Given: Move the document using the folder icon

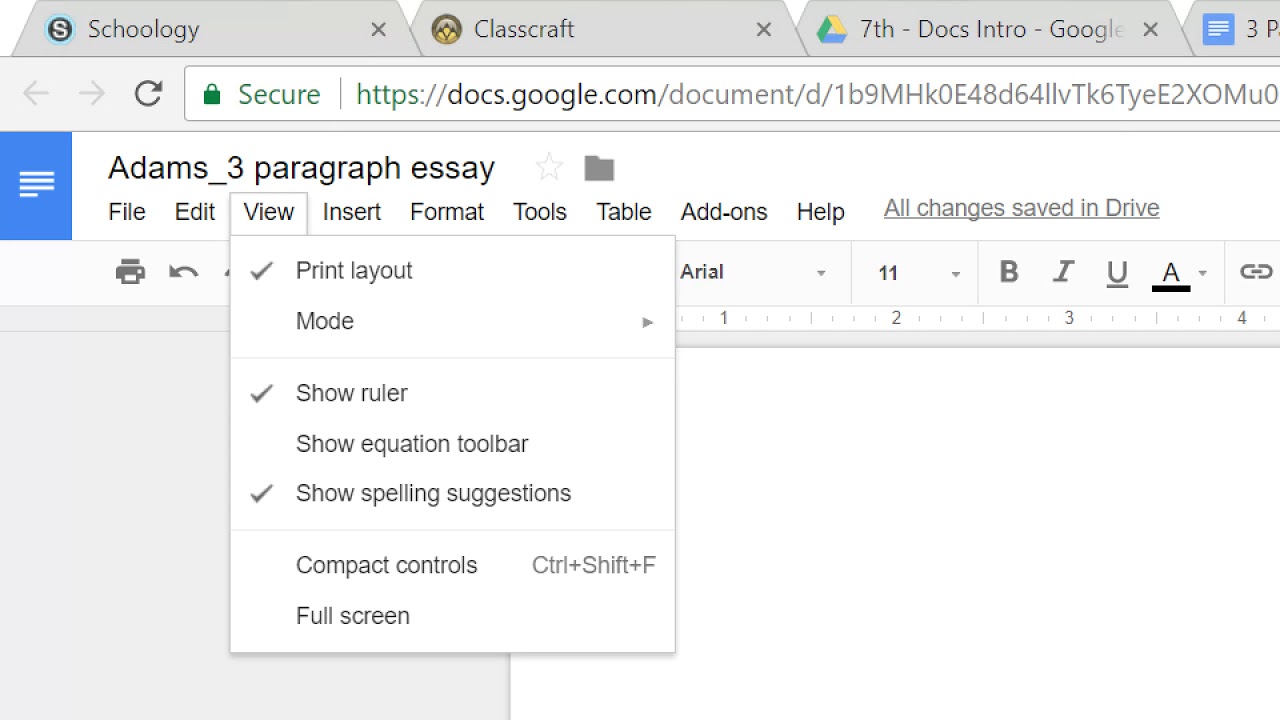Looking at the screenshot, I should 598,167.
